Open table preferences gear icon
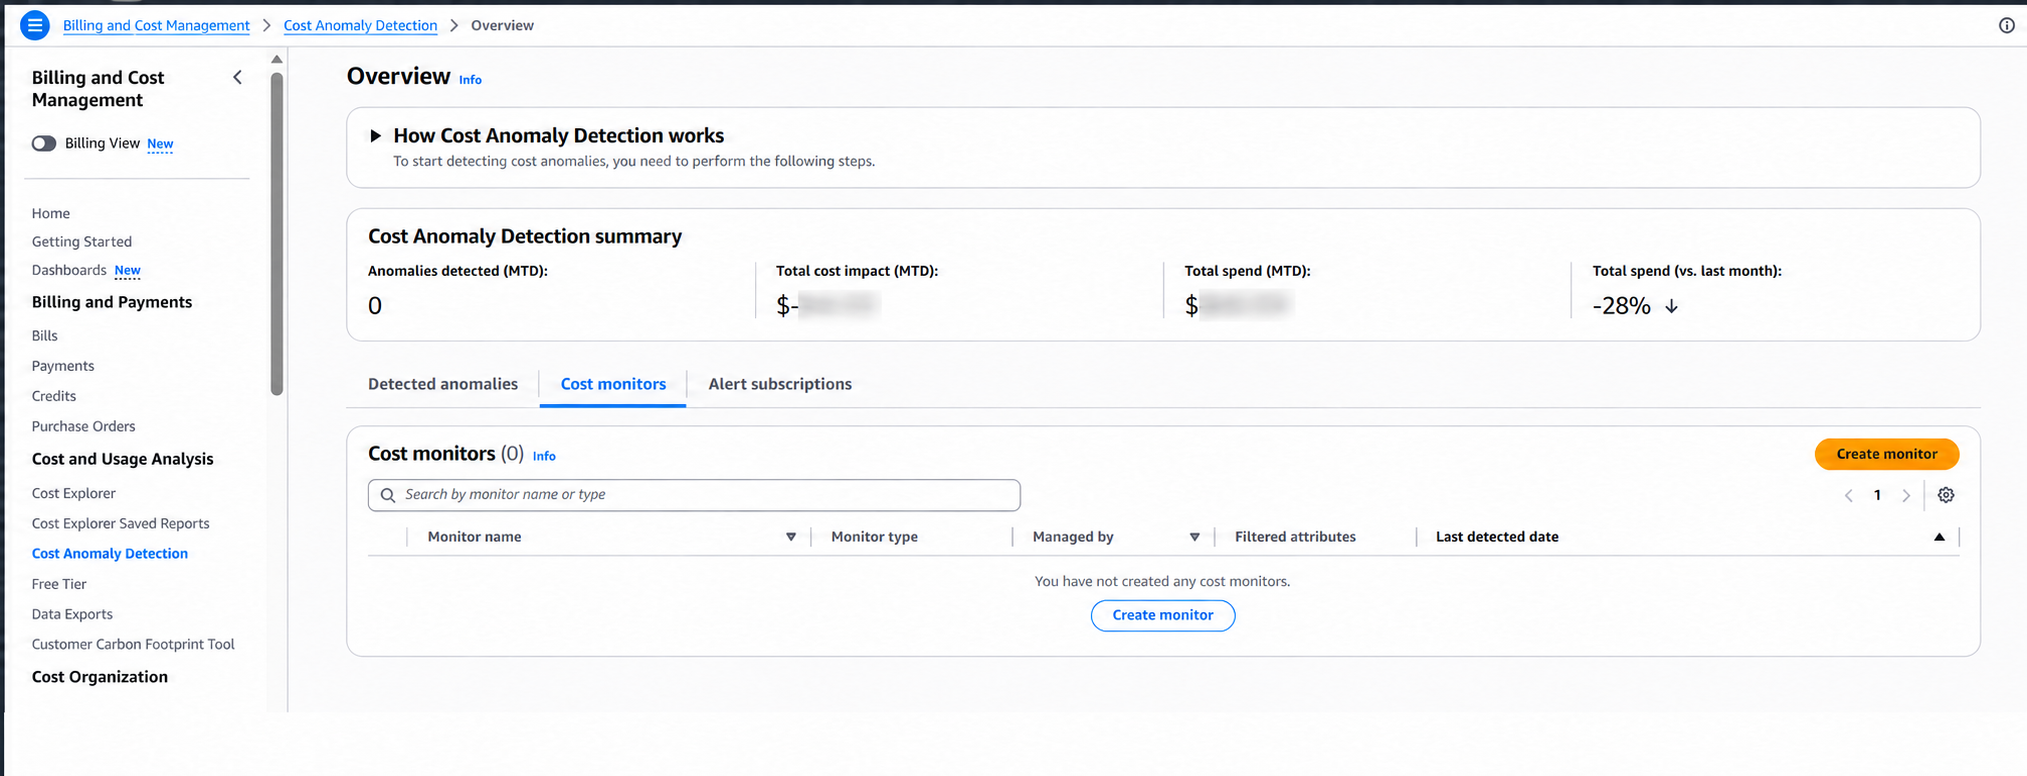This screenshot has height=776, width=2027. 1945,495
